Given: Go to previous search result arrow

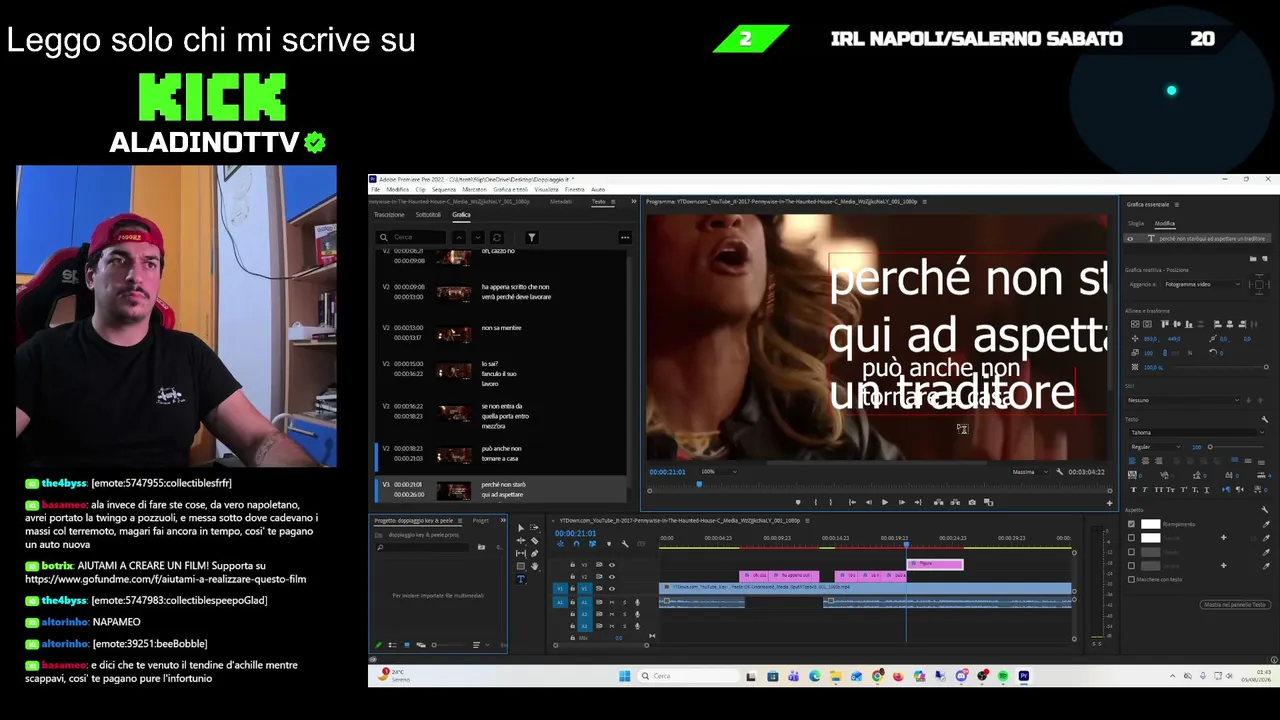Looking at the screenshot, I should click(459, 237).
